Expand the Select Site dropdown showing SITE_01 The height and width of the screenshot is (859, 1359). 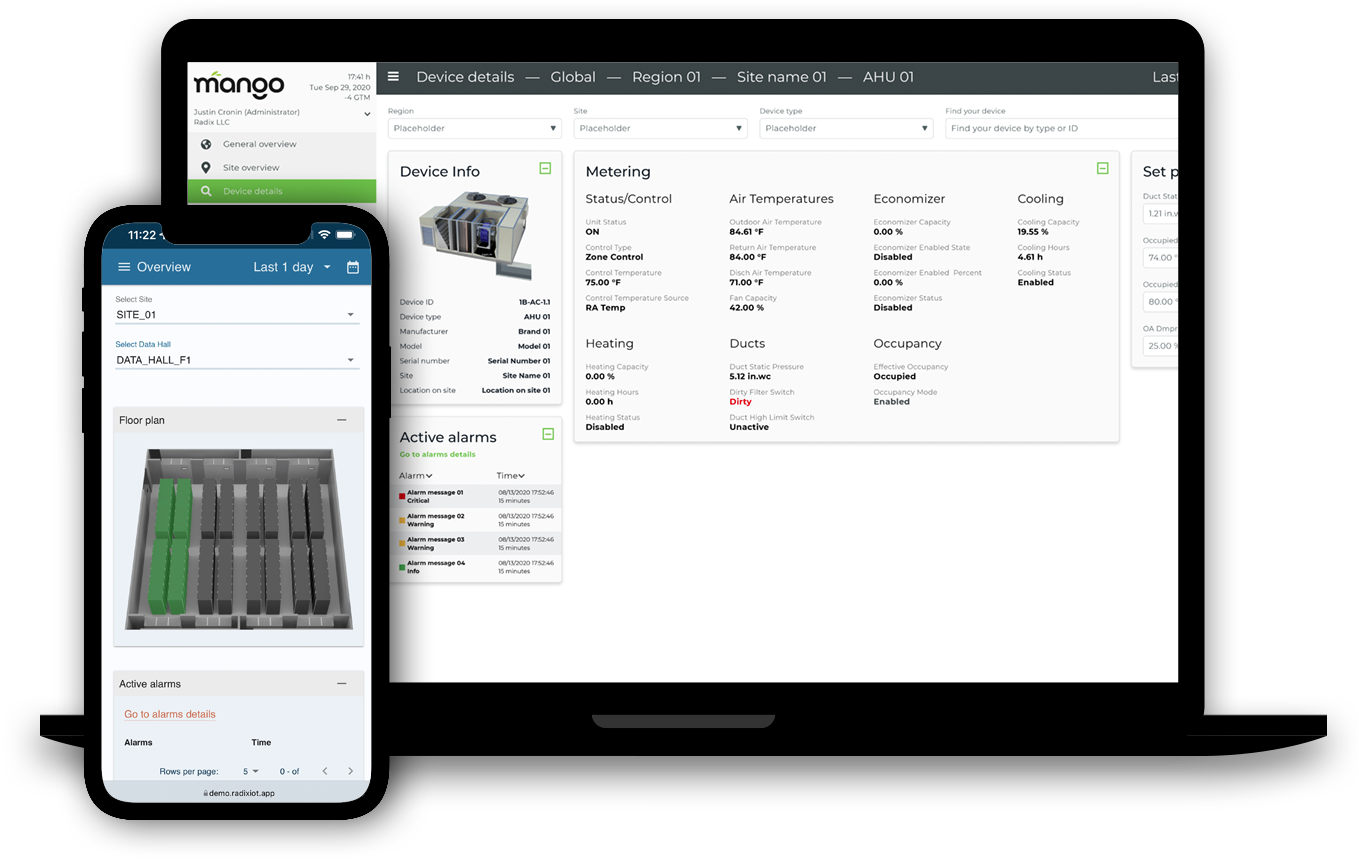(x=236, y=315)
